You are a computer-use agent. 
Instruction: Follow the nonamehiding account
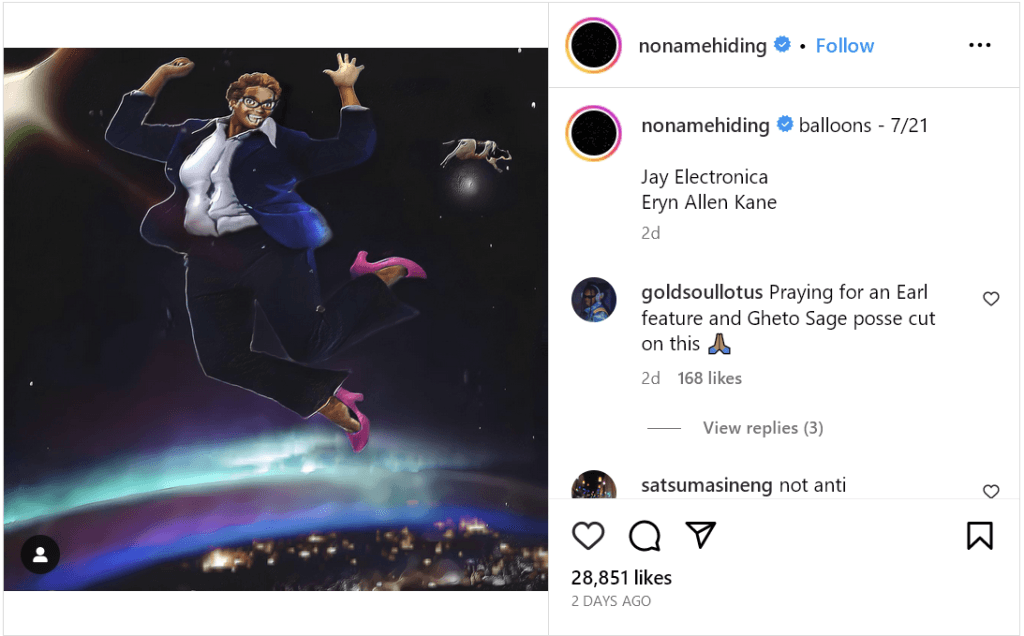844,46
